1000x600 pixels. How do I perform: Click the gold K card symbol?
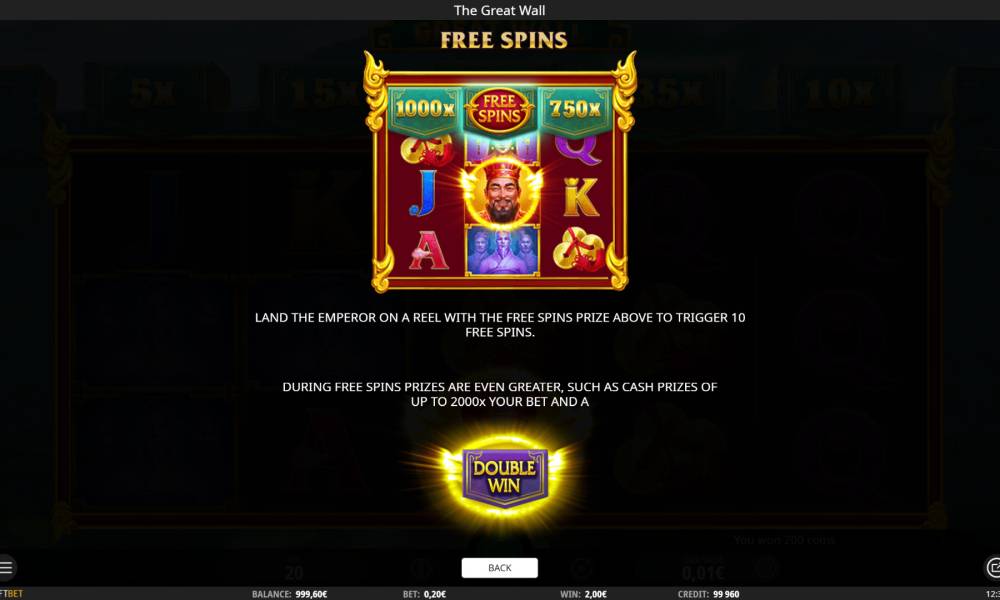[x=580, y=196]
